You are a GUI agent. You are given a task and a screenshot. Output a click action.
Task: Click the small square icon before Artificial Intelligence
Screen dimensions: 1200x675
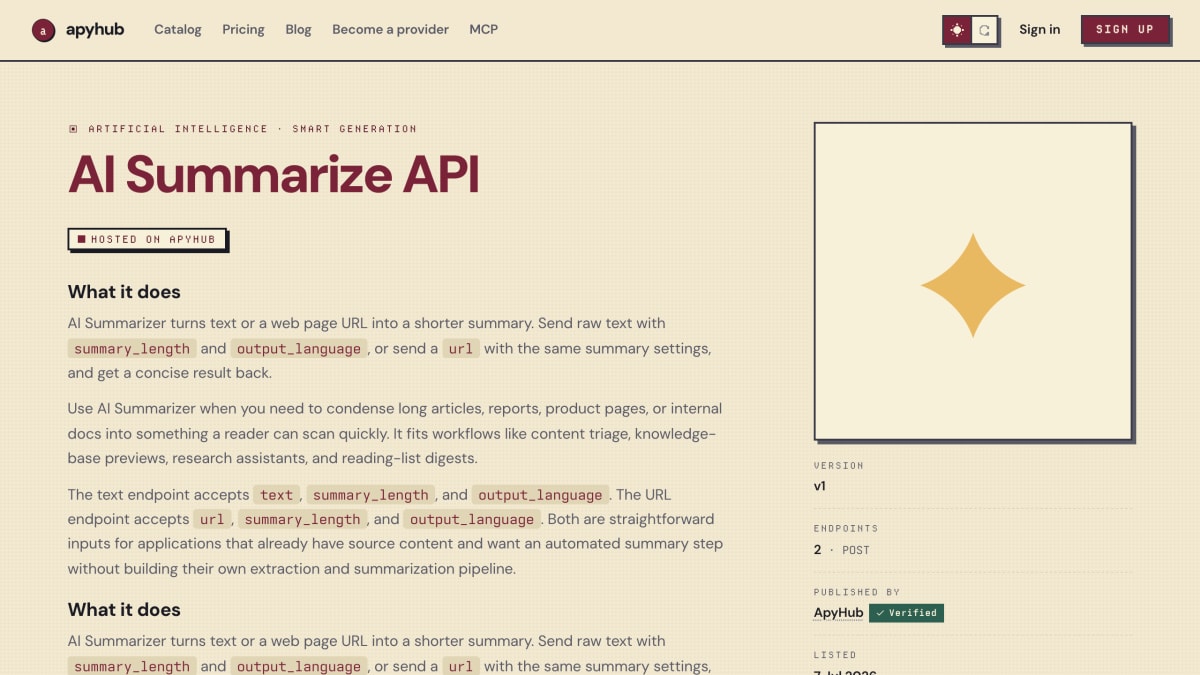click(x=73, y=129)
